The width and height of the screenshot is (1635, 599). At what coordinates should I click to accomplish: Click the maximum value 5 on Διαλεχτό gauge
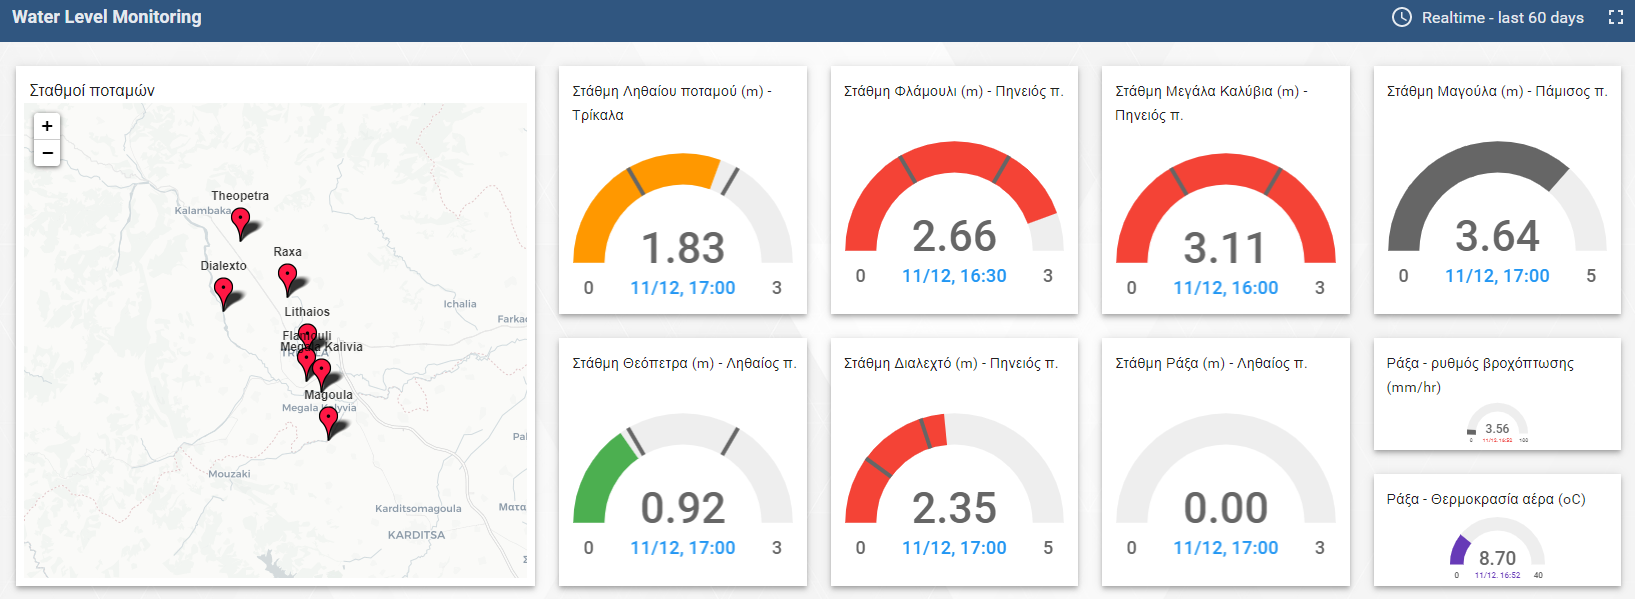pyautogui.click(x=1048, y=548)
